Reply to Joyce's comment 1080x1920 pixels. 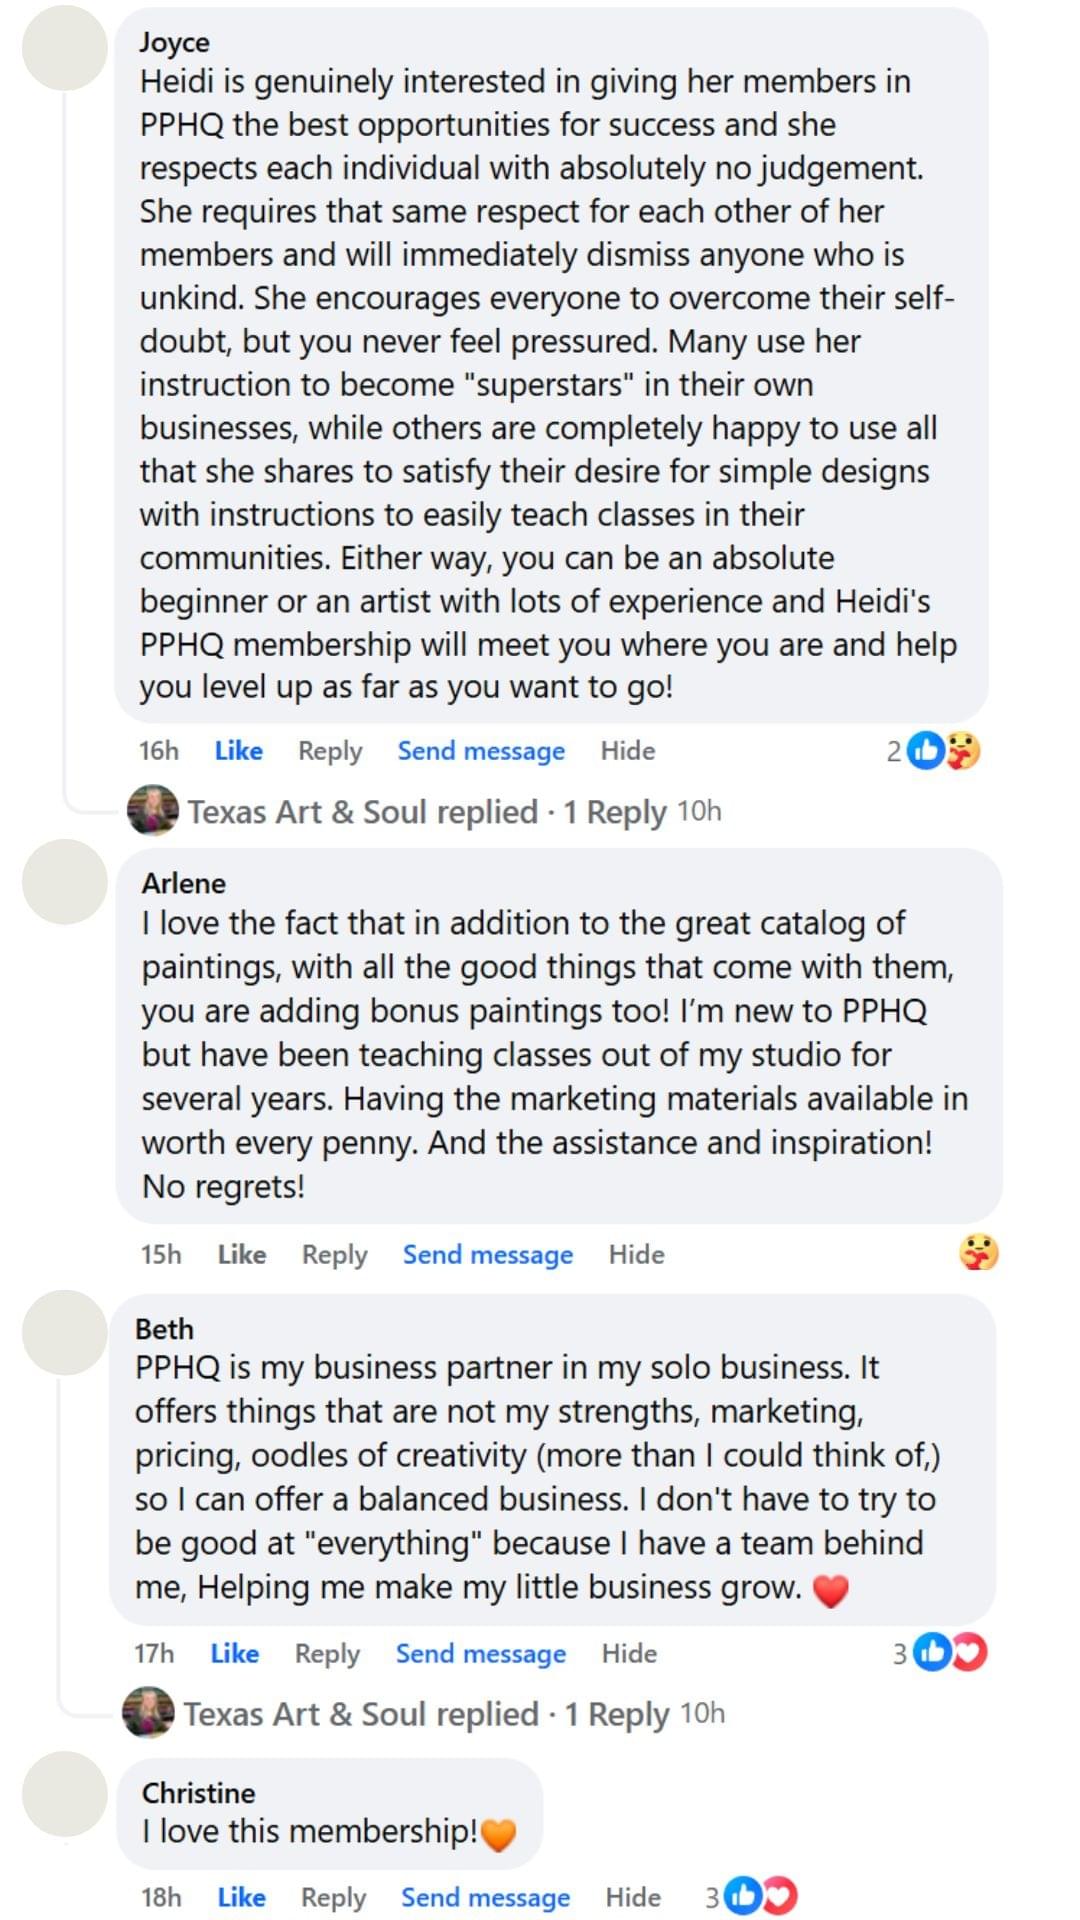coord(330,751)
